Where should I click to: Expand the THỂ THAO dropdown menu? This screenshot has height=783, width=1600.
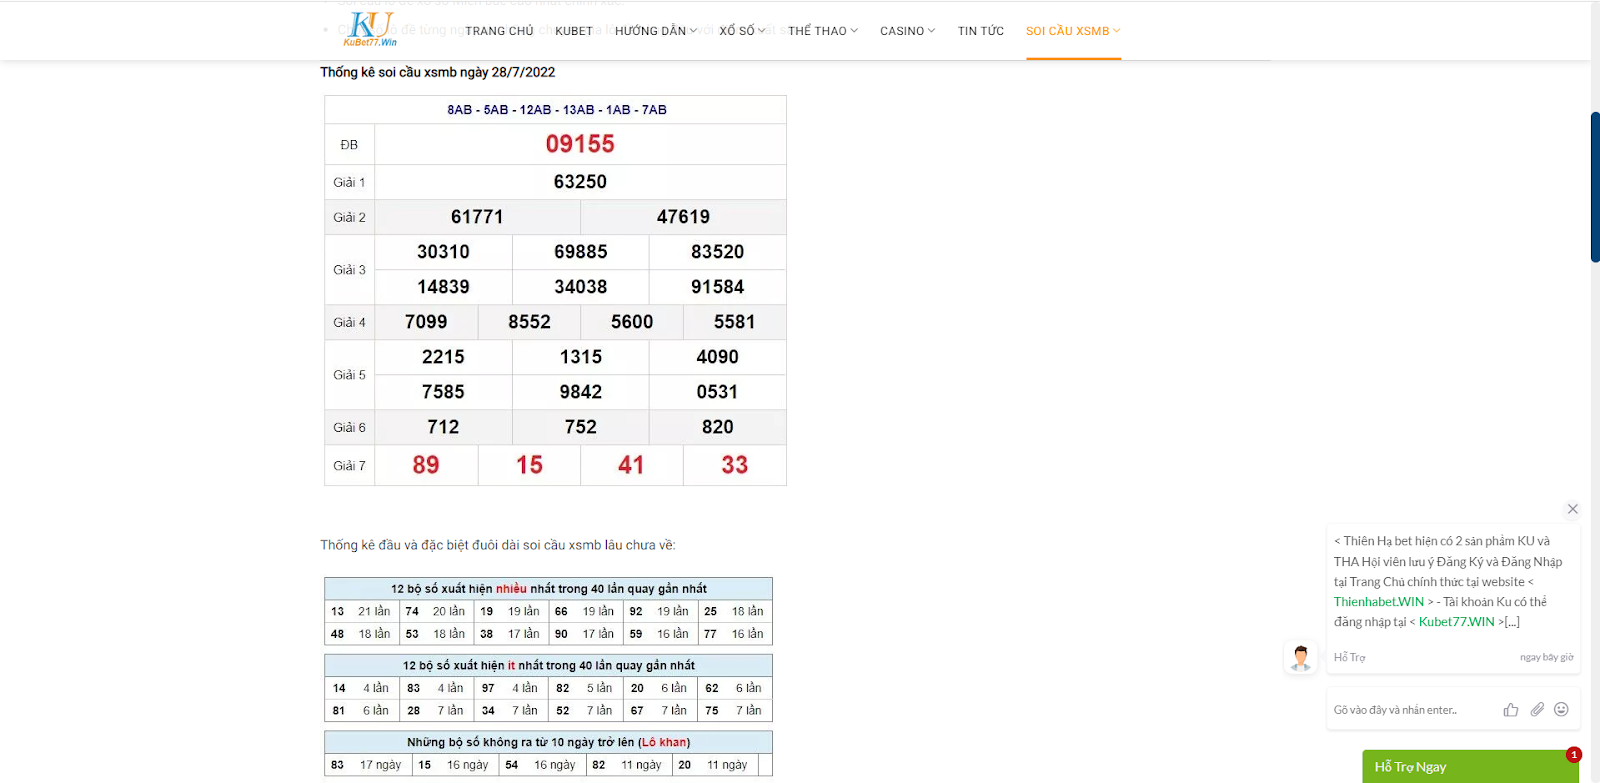(823, 31)
